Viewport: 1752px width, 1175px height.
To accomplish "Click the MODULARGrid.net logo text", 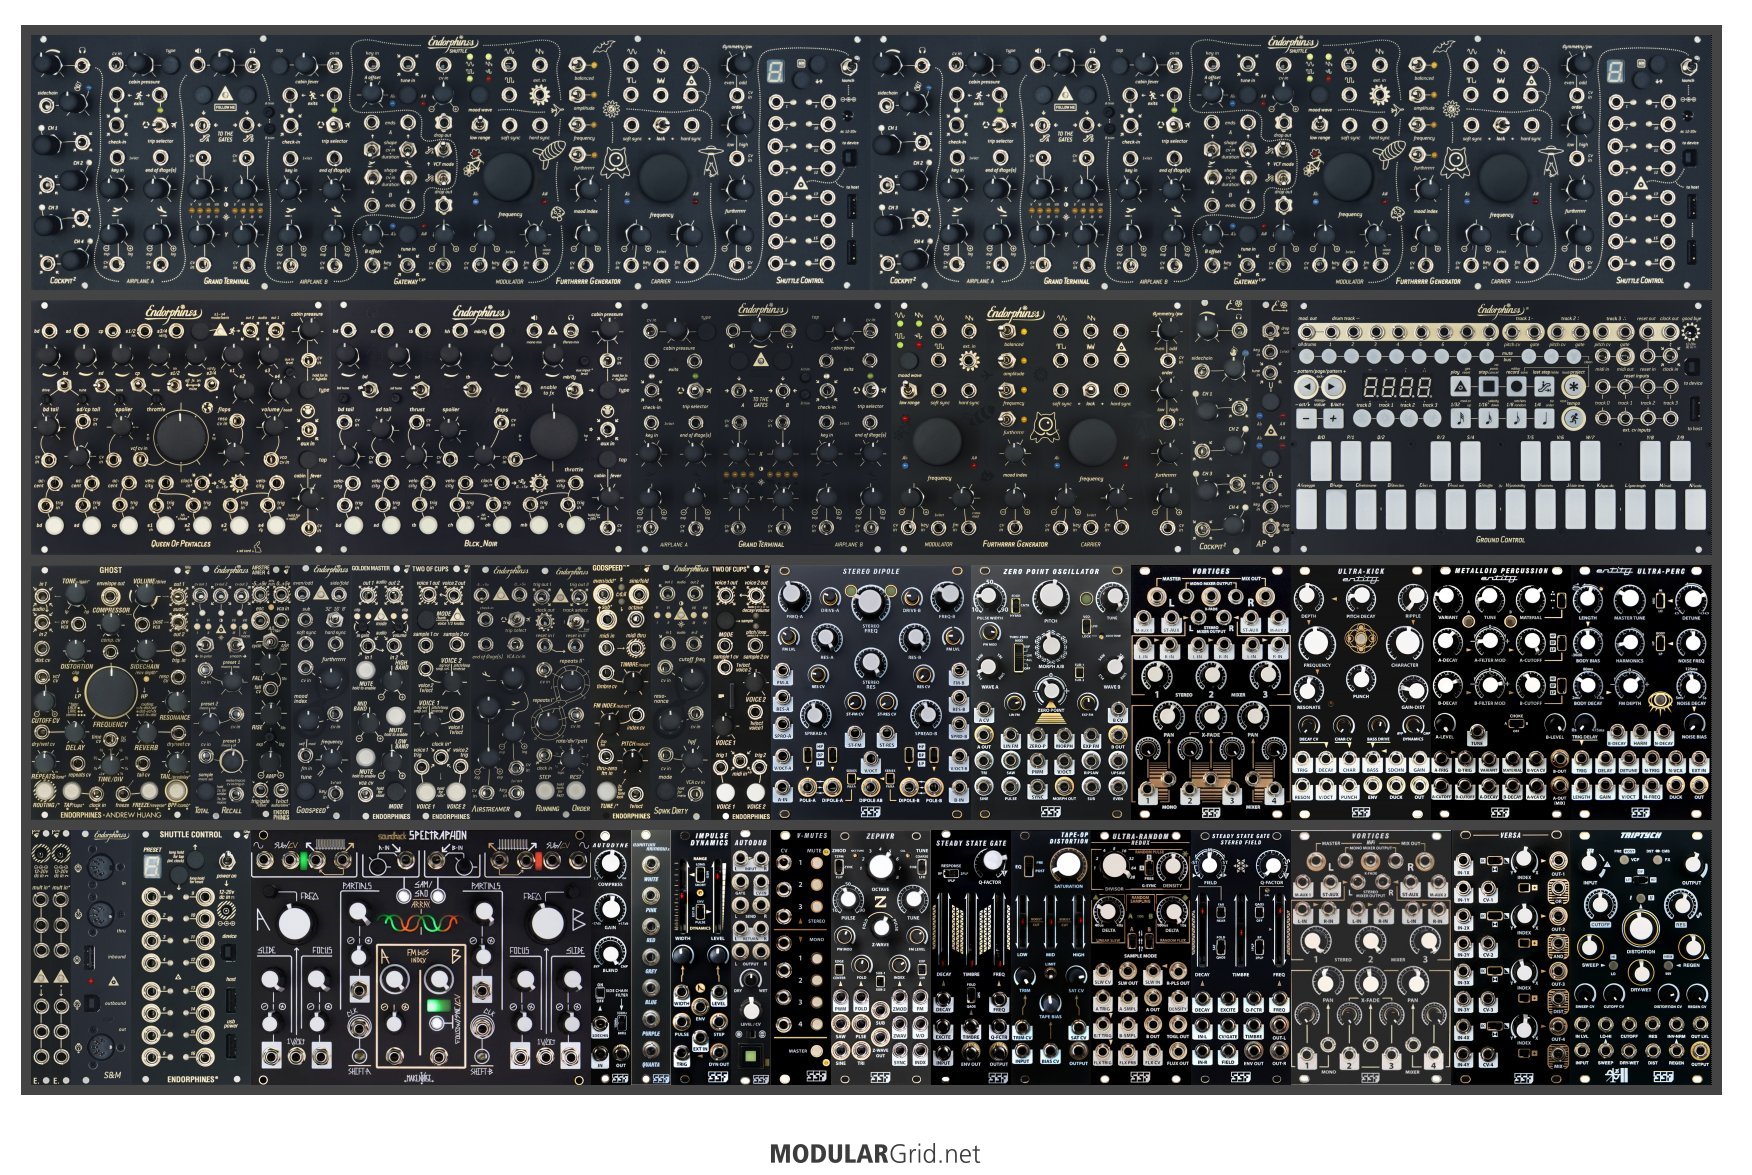I will pyautogui.click(x=875, y=1154).
